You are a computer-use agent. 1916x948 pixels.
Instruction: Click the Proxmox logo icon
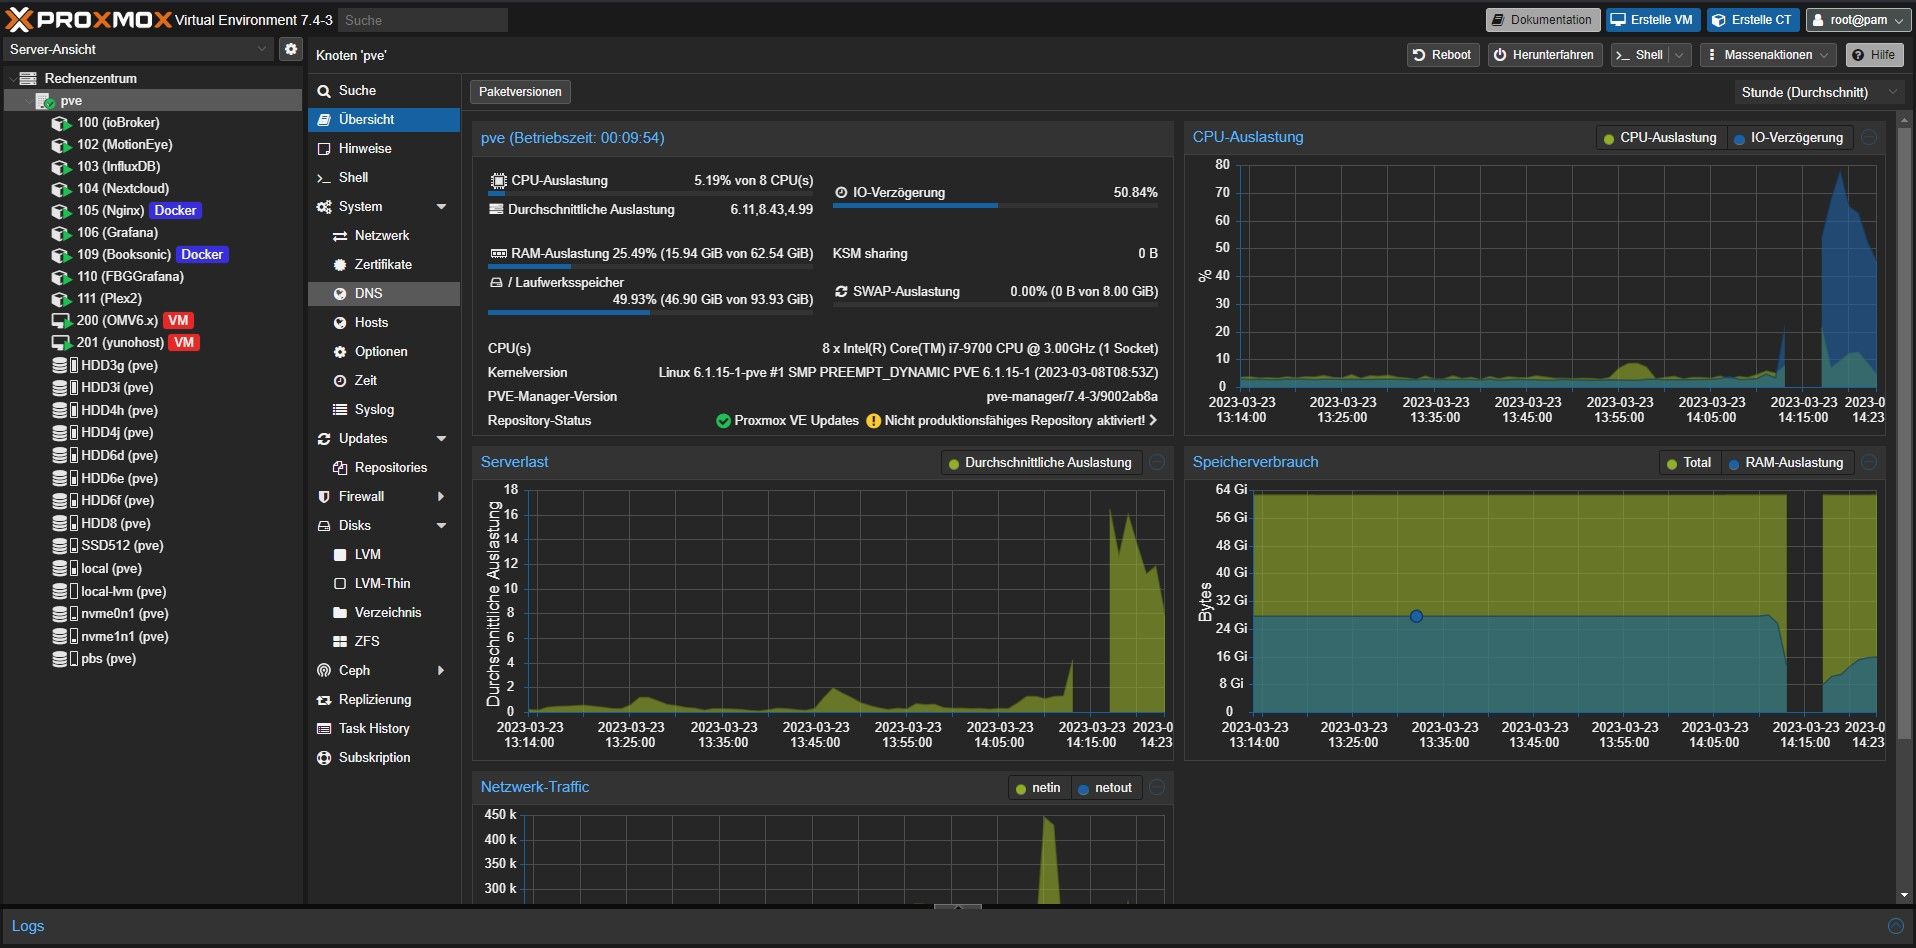[x=20, y=19]
